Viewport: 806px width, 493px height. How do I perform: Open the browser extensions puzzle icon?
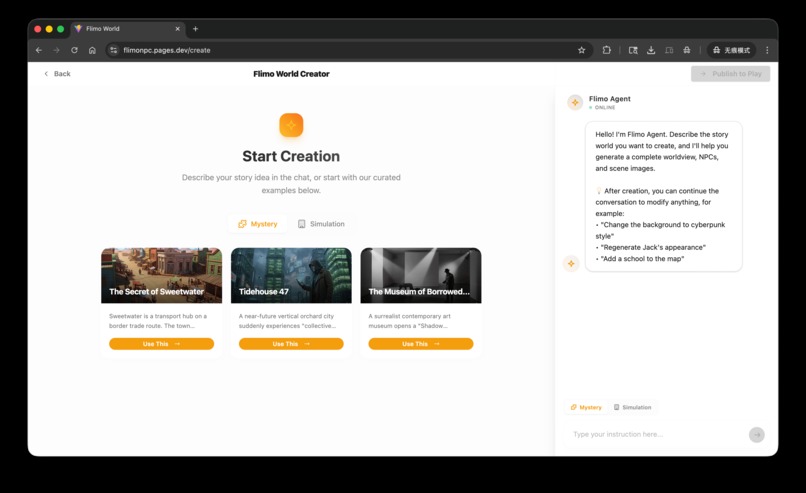(607, 50)
